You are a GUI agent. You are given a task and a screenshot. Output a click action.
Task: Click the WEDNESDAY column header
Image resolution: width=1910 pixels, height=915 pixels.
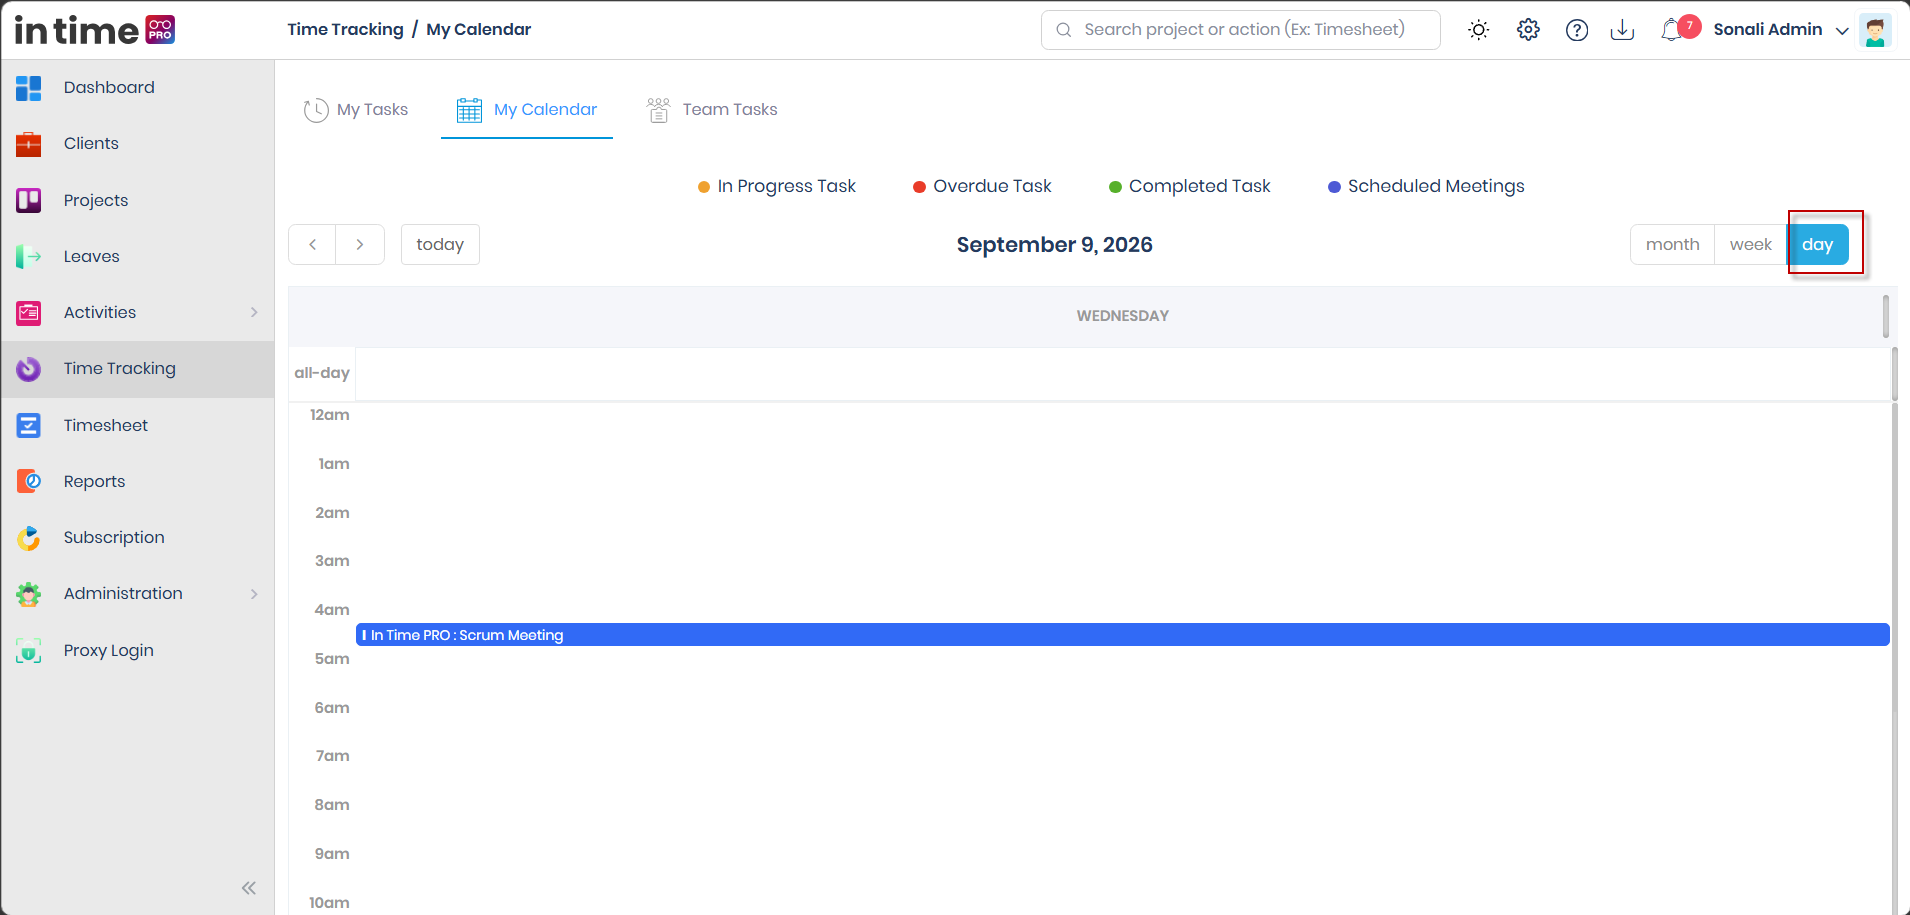coord(1122,316)
